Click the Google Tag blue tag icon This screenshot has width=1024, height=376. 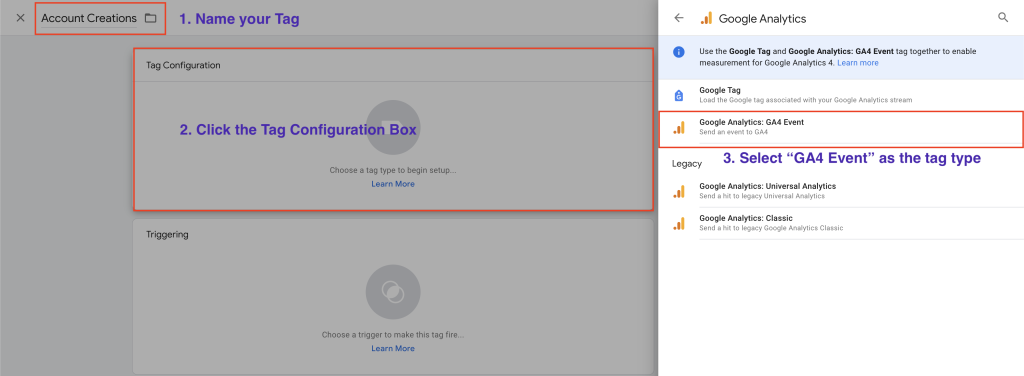pos(679,95)
